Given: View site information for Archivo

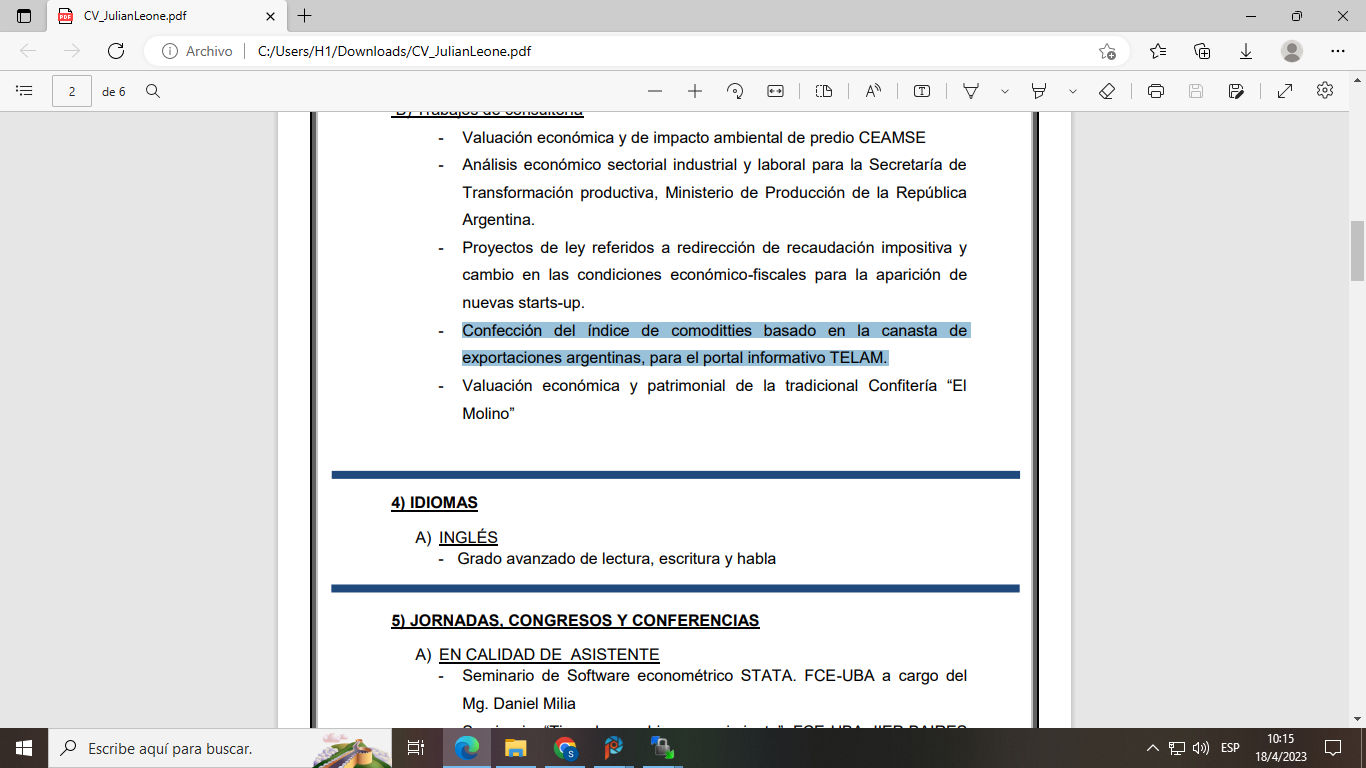Looking at the screenshot, I should (197, 51).
